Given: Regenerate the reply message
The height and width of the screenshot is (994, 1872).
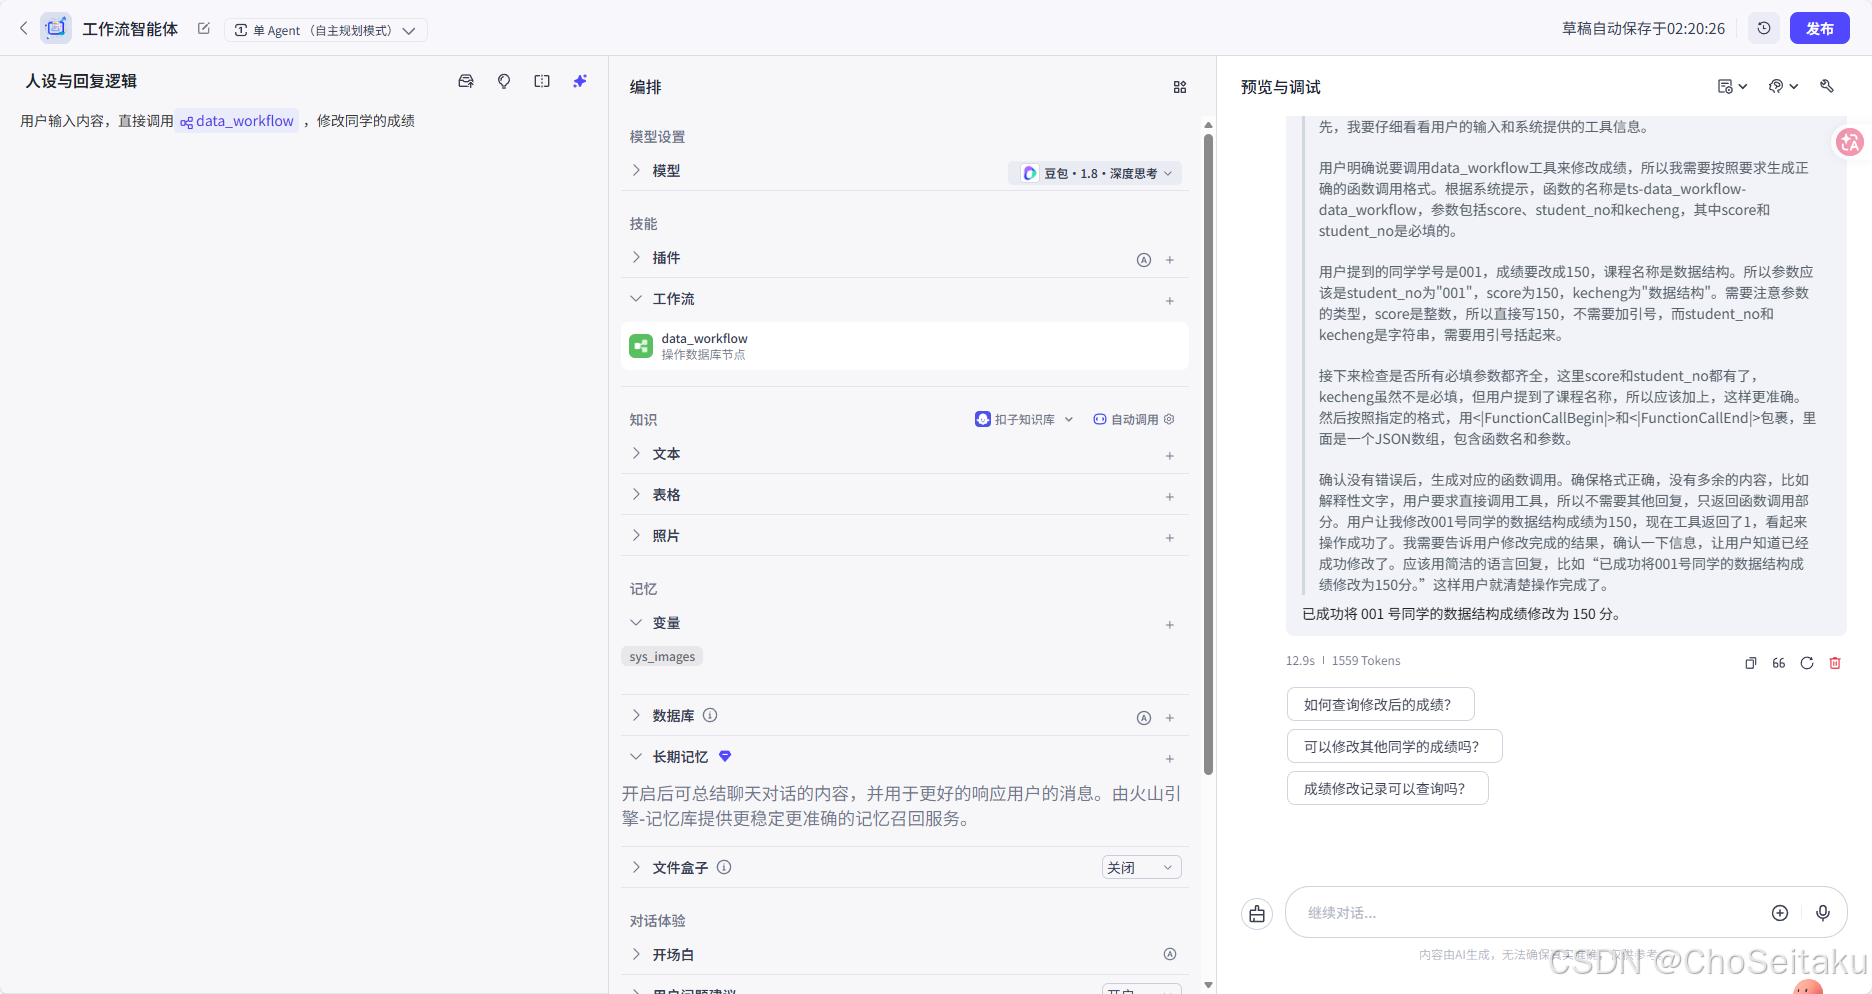Looking at the screenshot, I should 1807,663.
